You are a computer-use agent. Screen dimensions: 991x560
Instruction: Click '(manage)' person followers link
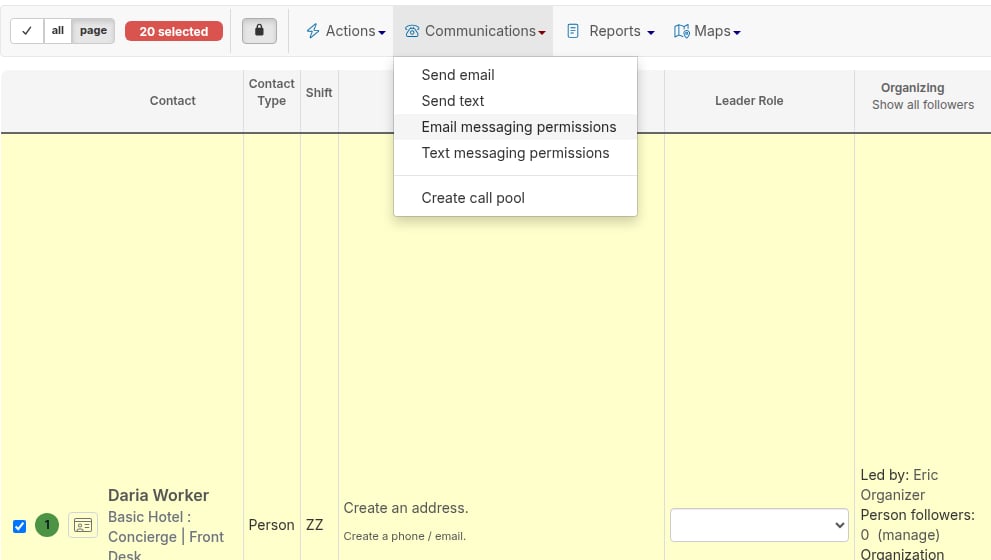(908, 535)
